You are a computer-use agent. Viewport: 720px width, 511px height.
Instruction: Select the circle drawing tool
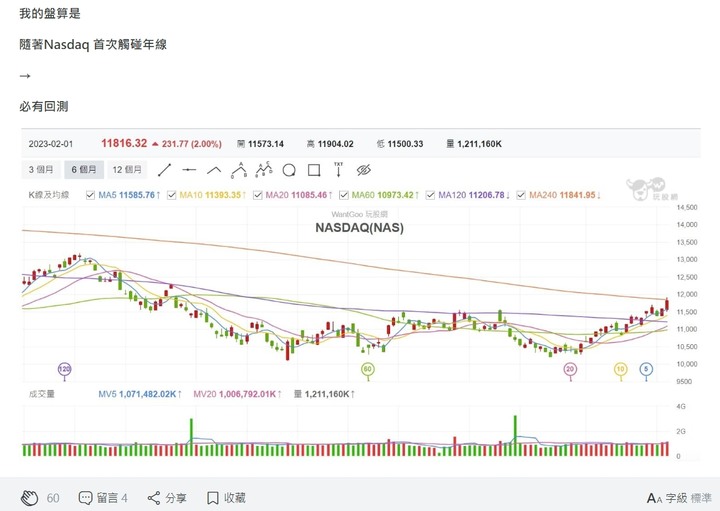pos(289,170)
